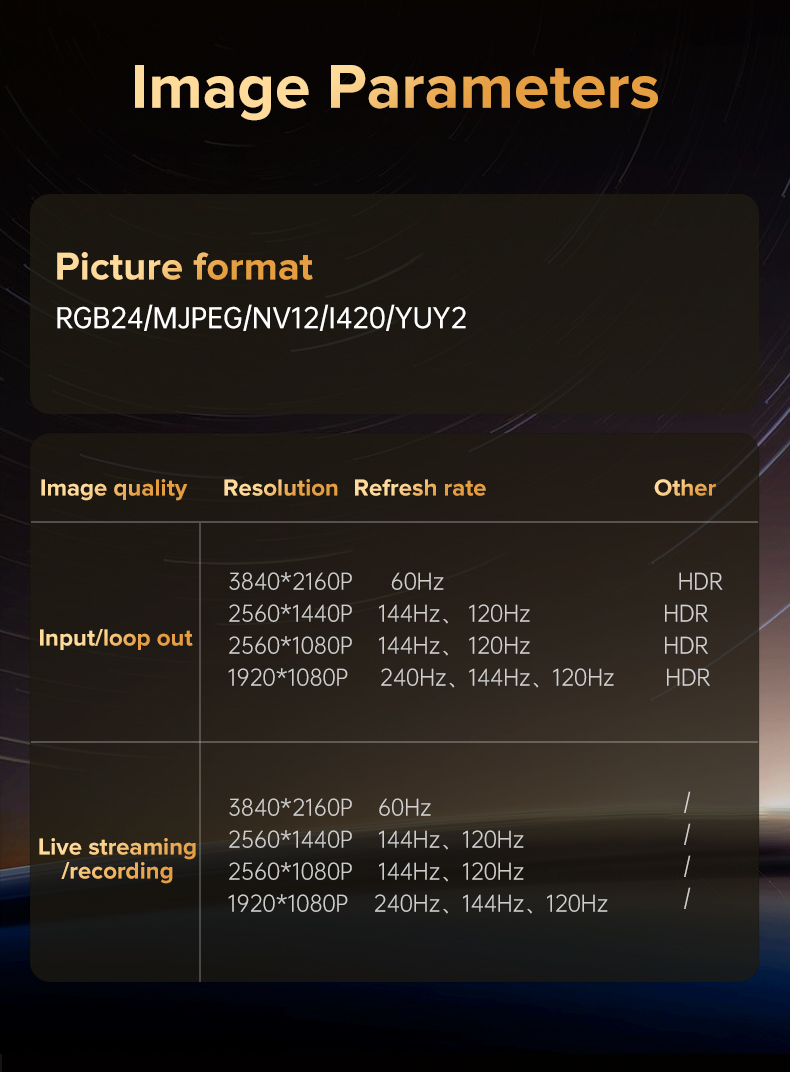The image size is (790, 1072).
Task: Click 1920*1080P in the Live streaming section
Action: click(287, 904)
